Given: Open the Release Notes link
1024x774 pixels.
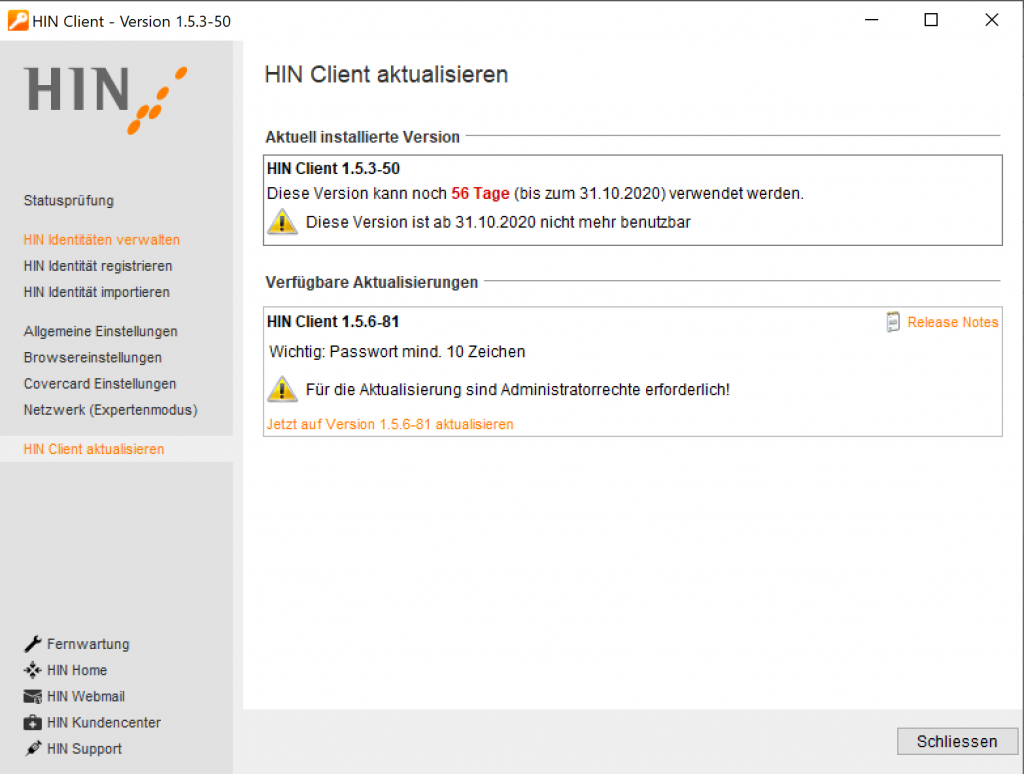Looking at the screenshot, I should pos(953,322).
